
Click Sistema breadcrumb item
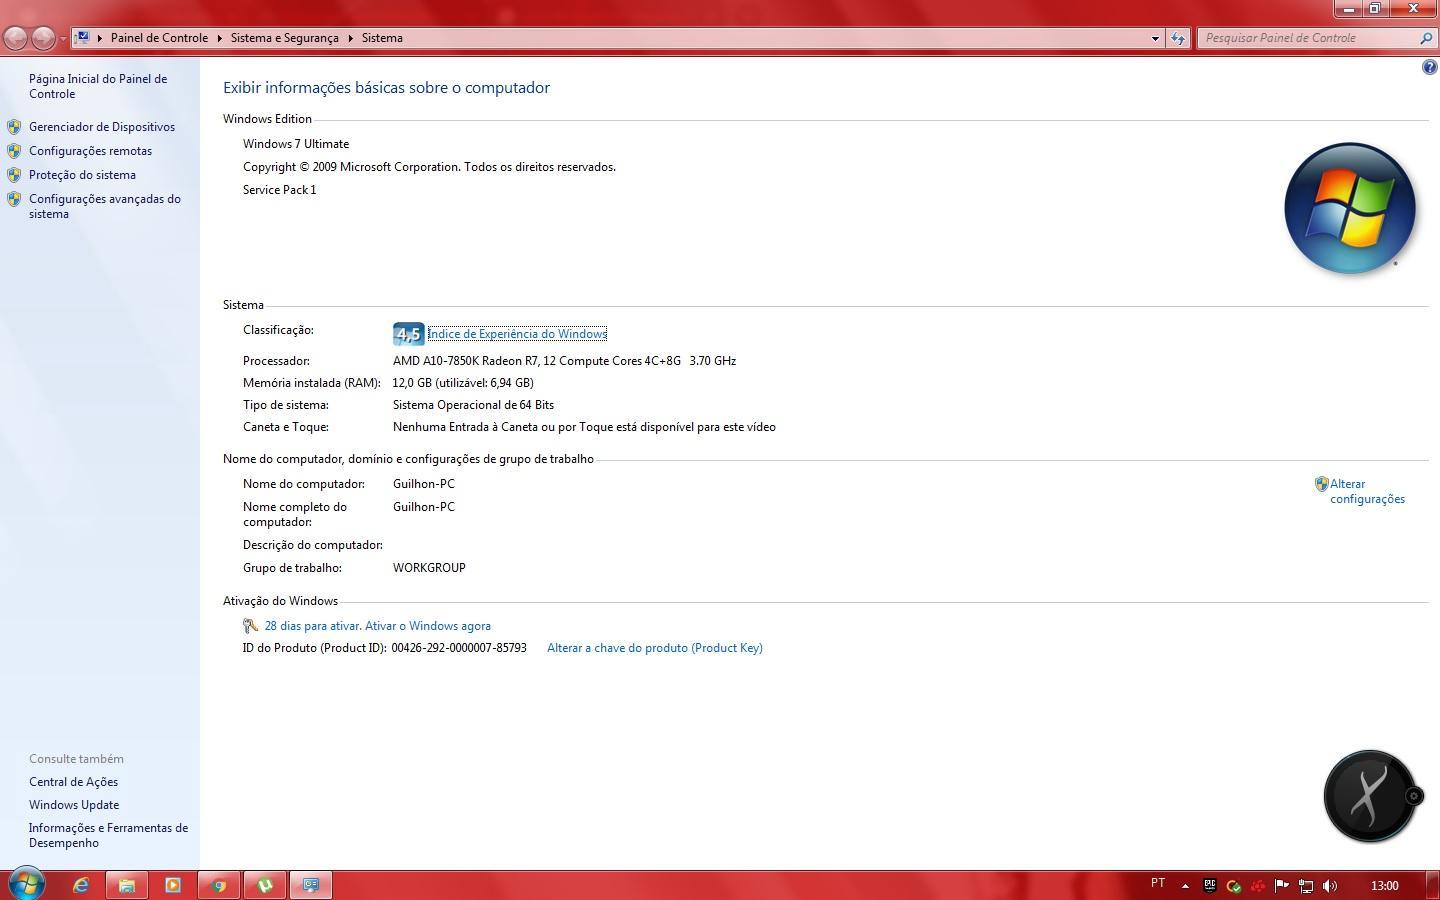coord(382,38)
